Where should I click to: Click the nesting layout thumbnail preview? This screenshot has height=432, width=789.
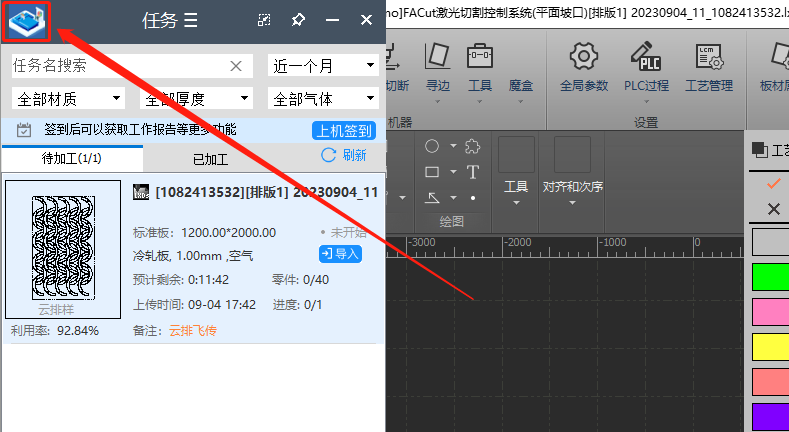[x=63, y=249]
